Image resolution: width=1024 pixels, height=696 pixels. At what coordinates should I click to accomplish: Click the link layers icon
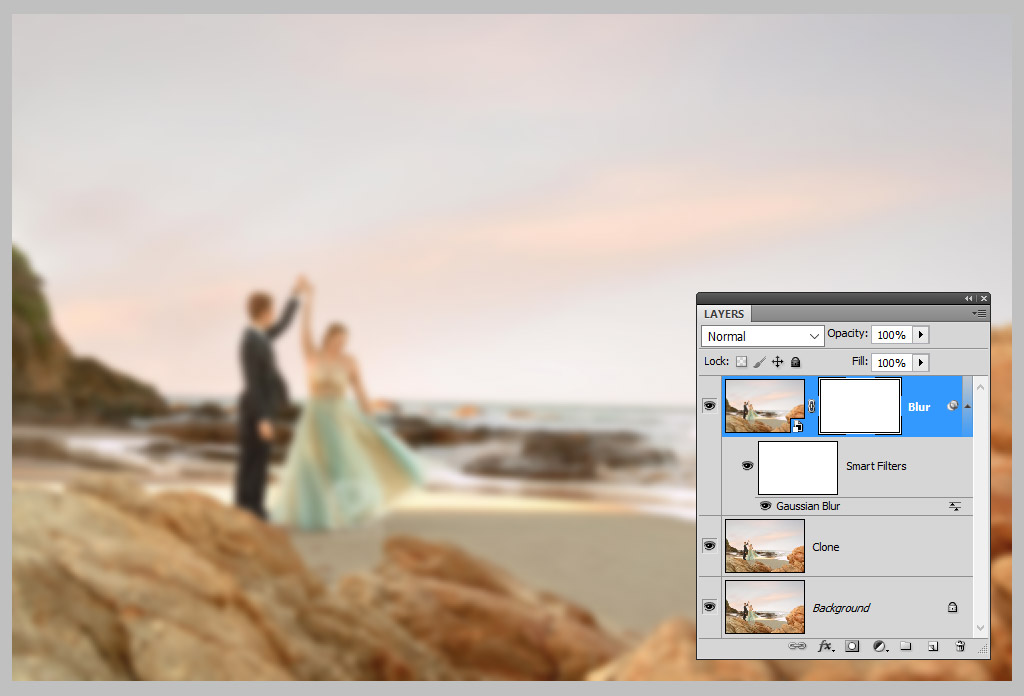point(797,646)
